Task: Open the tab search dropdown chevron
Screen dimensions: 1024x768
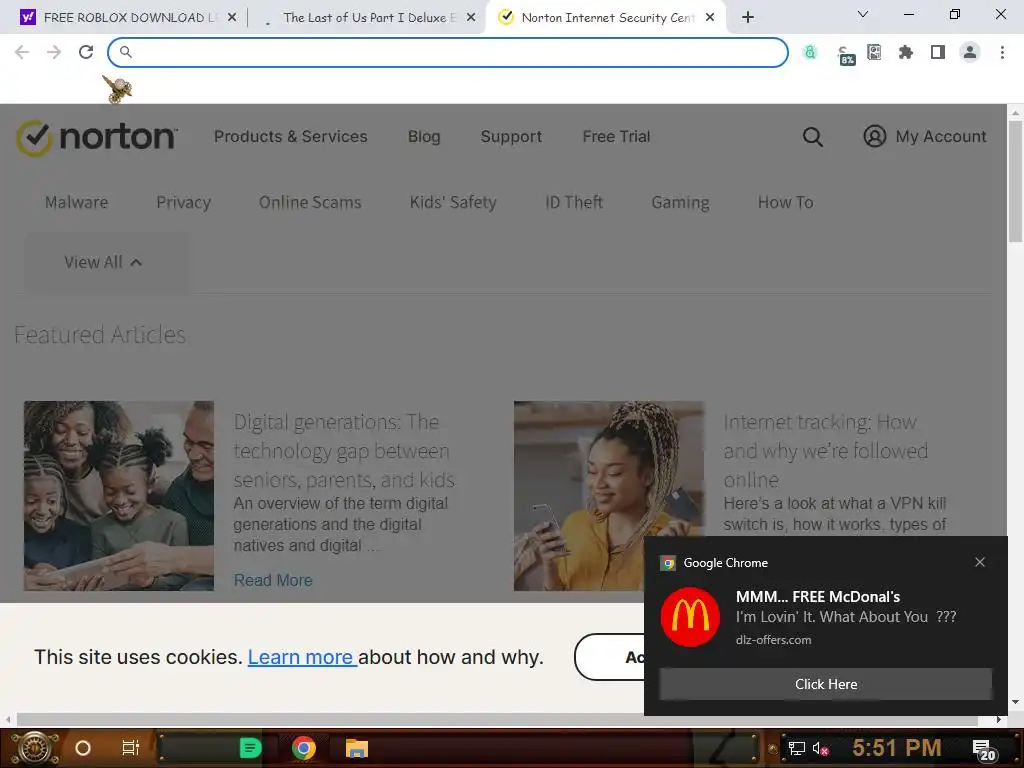Action: pos(863,14)
